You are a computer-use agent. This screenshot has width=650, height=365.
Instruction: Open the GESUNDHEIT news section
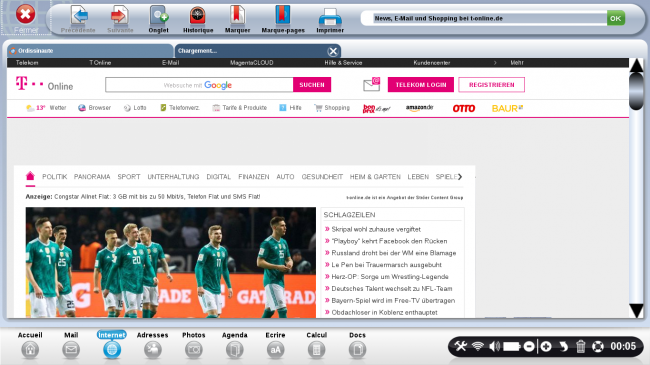pos(322,177)
